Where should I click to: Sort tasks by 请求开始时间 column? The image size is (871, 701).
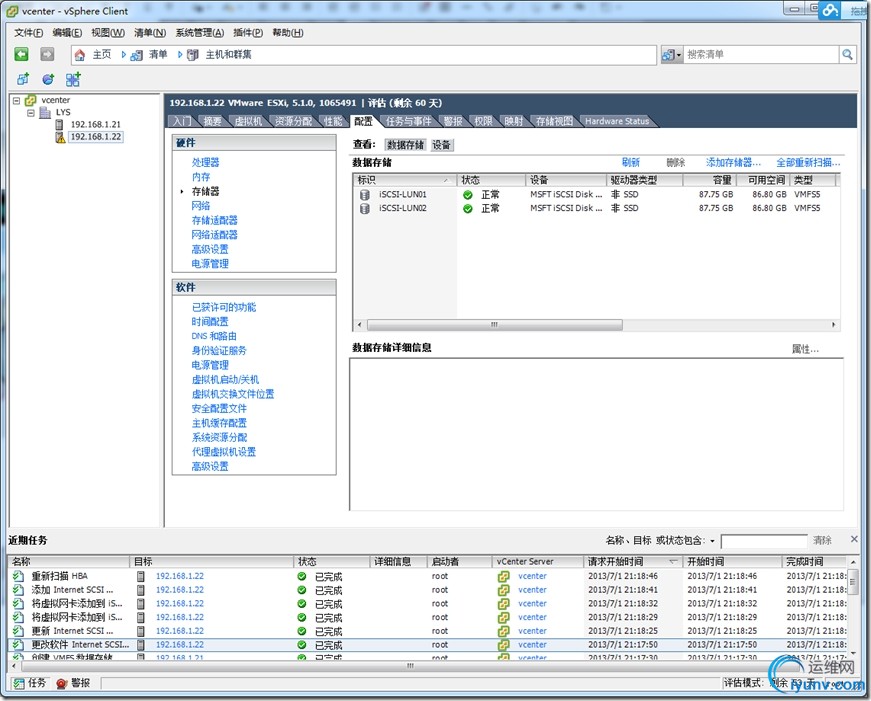coord(633,562)
